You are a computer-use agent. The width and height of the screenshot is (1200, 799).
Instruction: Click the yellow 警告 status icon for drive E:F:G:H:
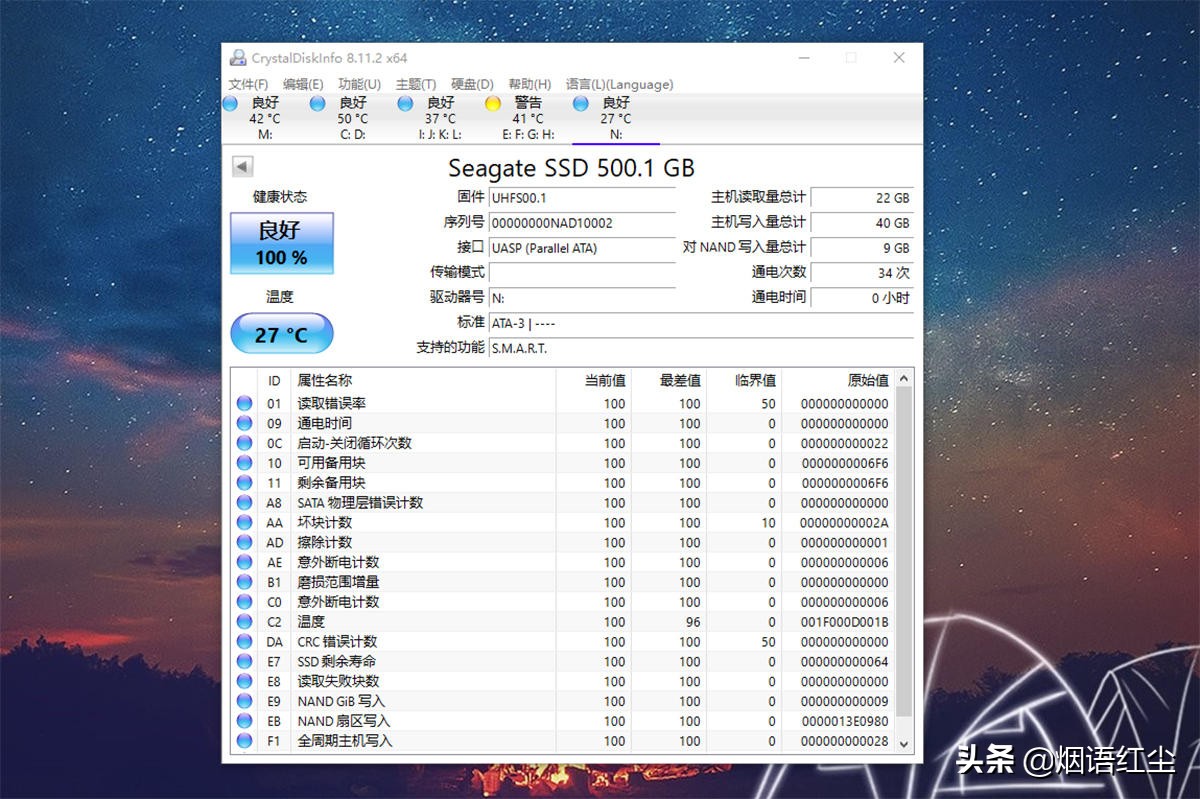pos(492,103)
